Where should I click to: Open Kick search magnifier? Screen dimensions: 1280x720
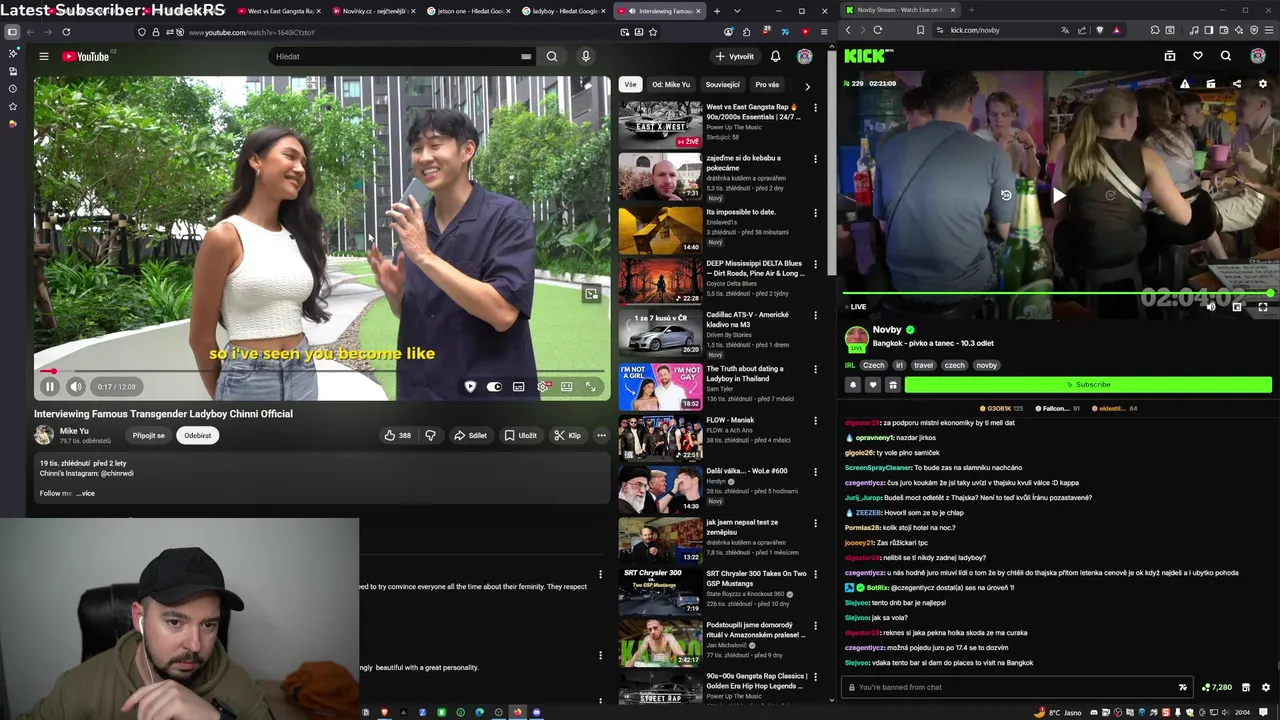pyautogui.click(x=1226, y=56)
